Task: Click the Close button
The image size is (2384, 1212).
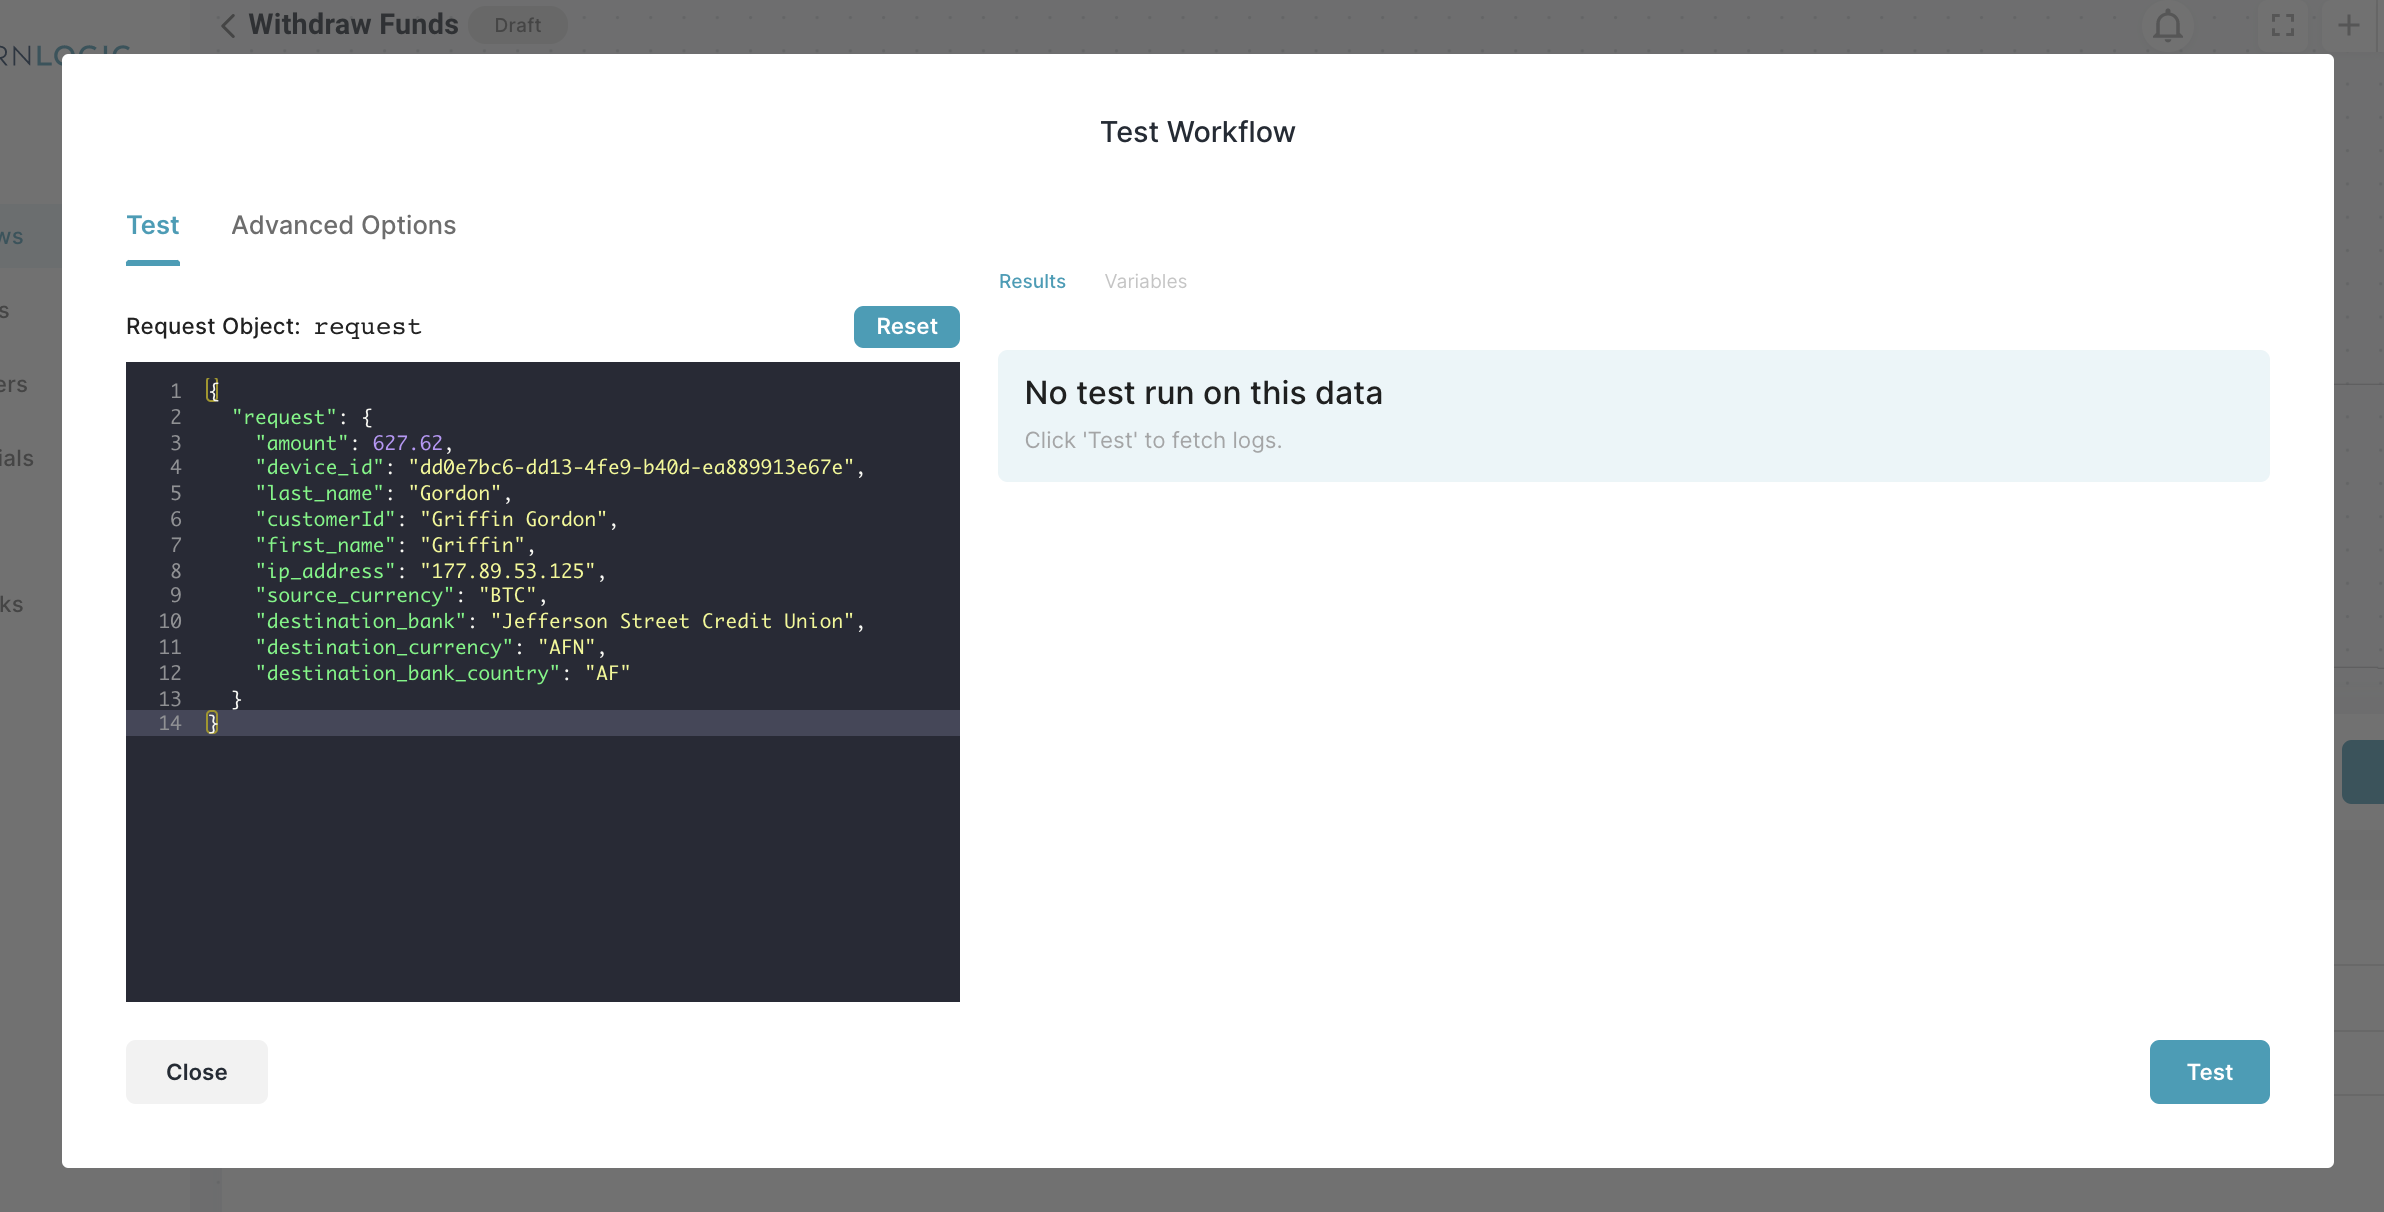Action: click(196, 1071)
